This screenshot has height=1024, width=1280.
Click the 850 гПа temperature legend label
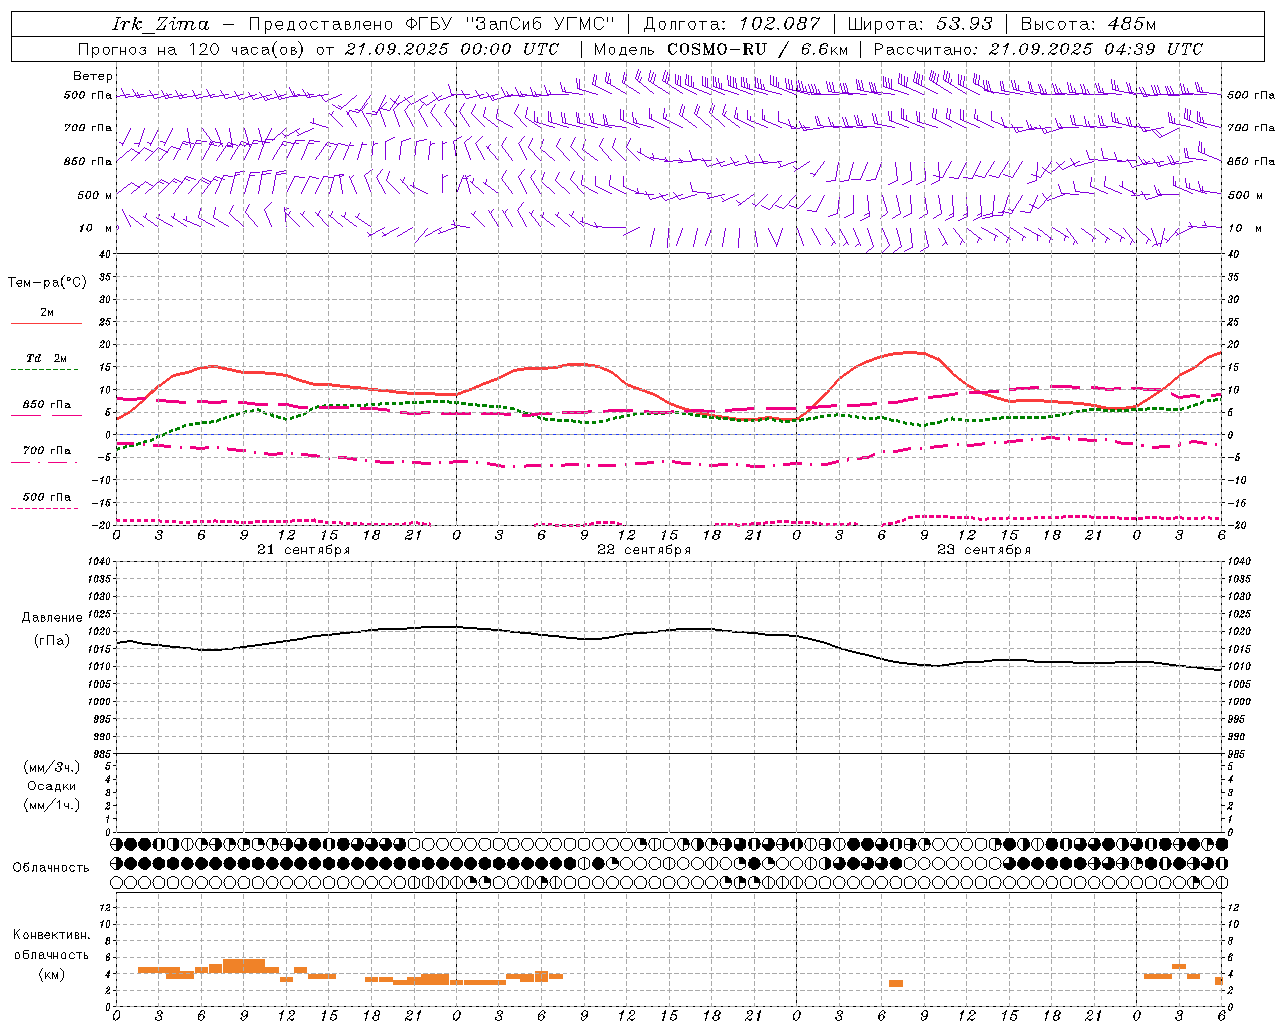(x=47, y=405)
